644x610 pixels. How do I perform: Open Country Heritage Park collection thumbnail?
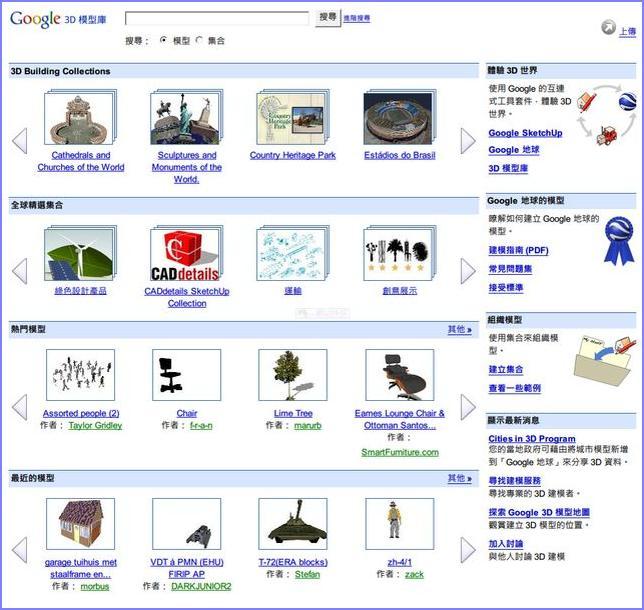pyautogui.click(x=293, y=117)
